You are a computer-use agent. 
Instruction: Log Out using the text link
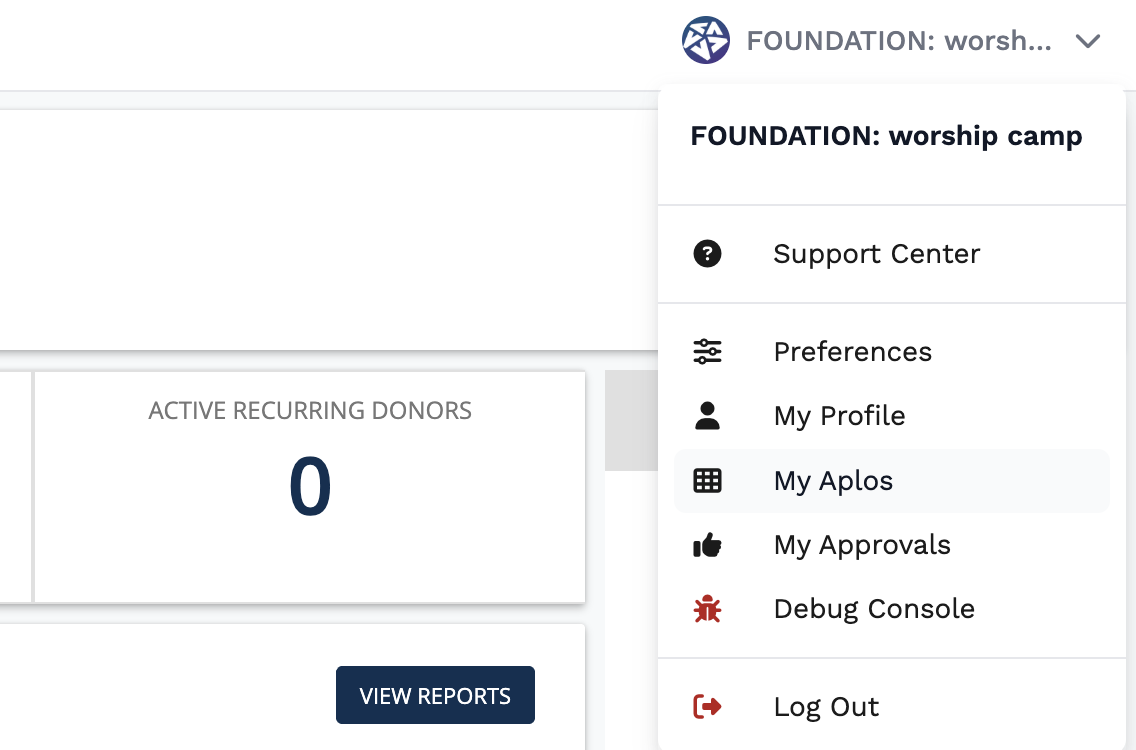click(x=826, y=707)
